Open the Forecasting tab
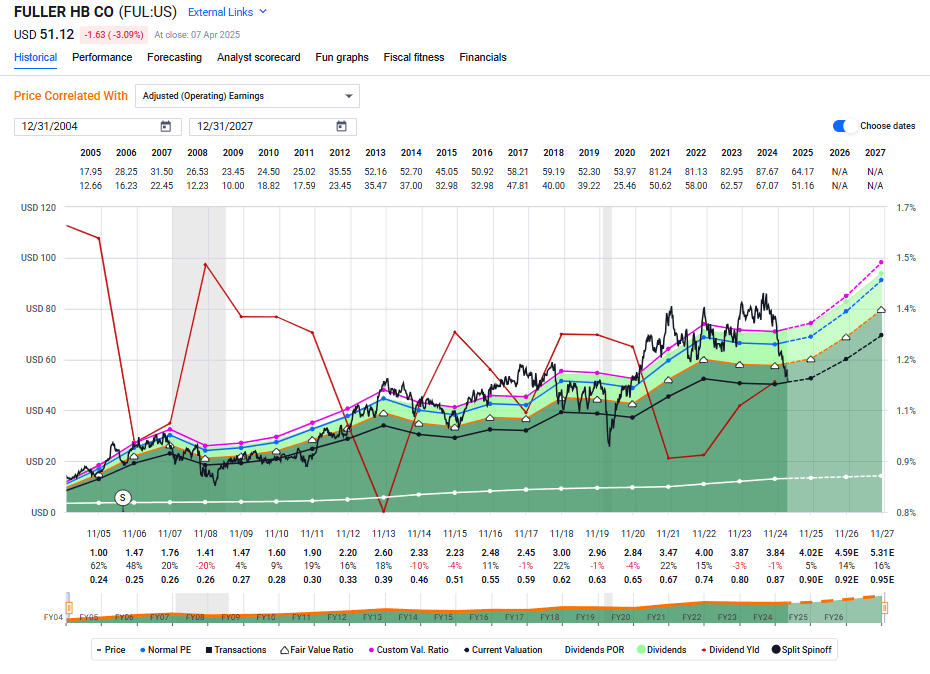Viewport: 930px width, 674px height. pos(174,57)
